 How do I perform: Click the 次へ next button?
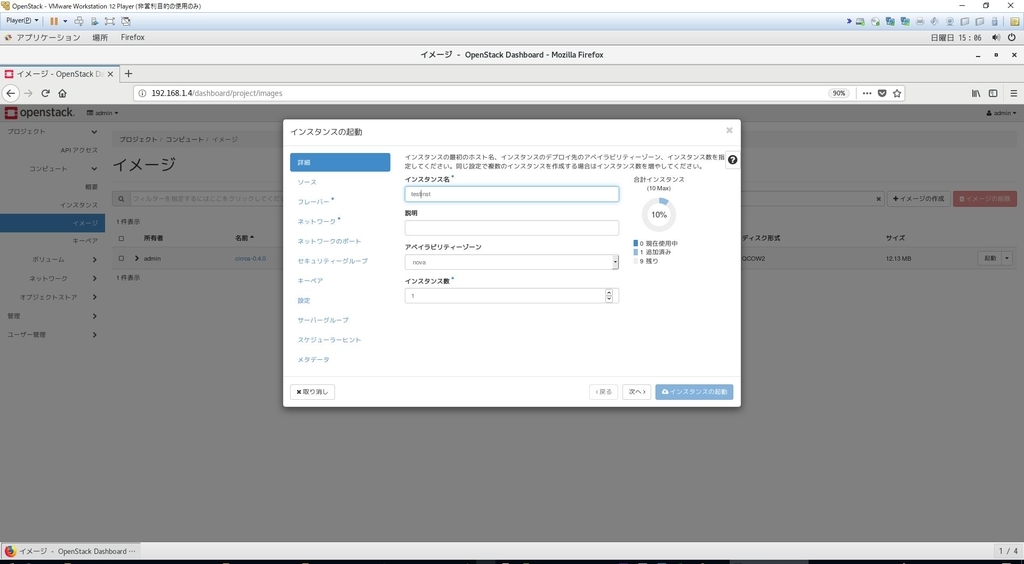pyautogui.click(x=636, y=392)
